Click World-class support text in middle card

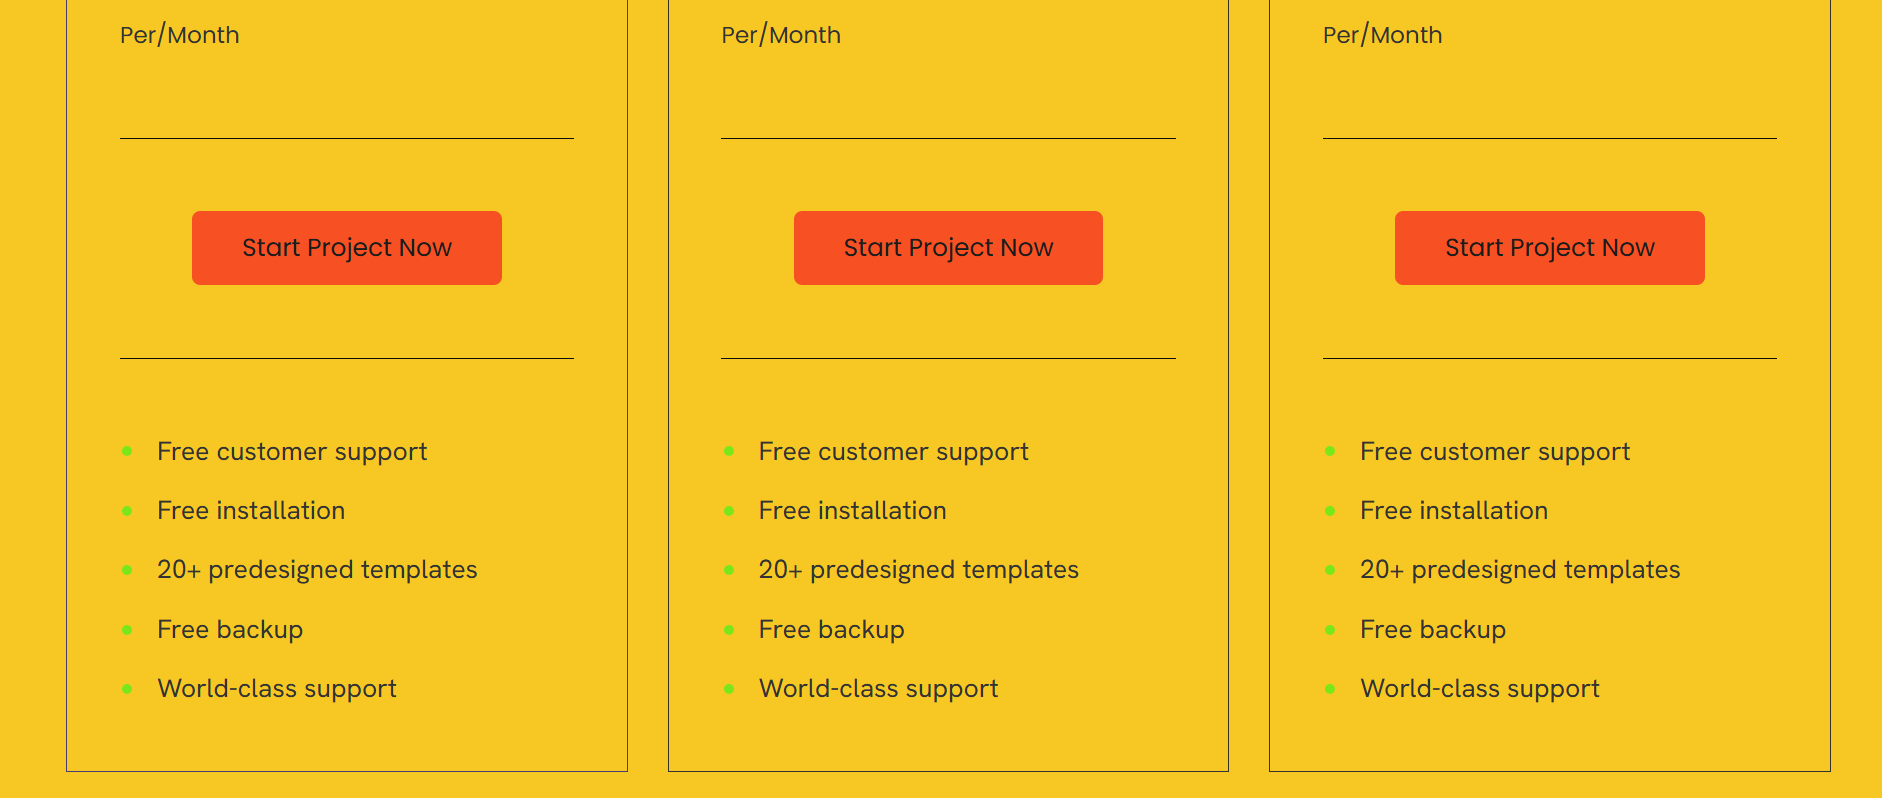(878, 689)
